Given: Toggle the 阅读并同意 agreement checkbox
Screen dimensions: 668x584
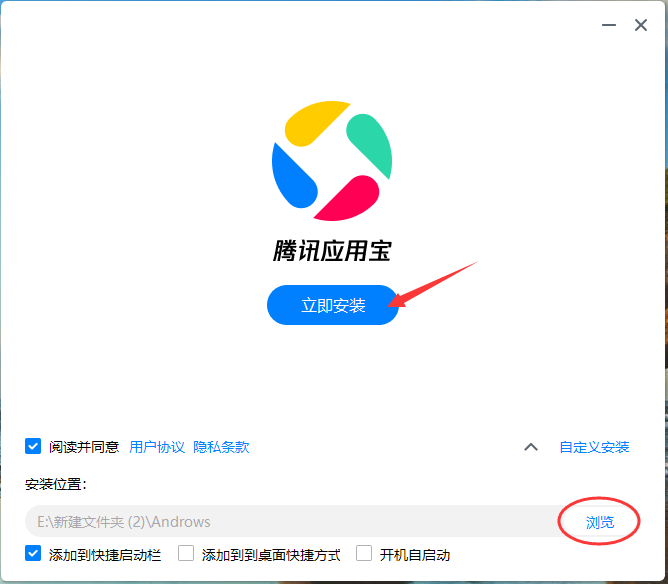Looking at the screenshot, I should click(33, 446).
